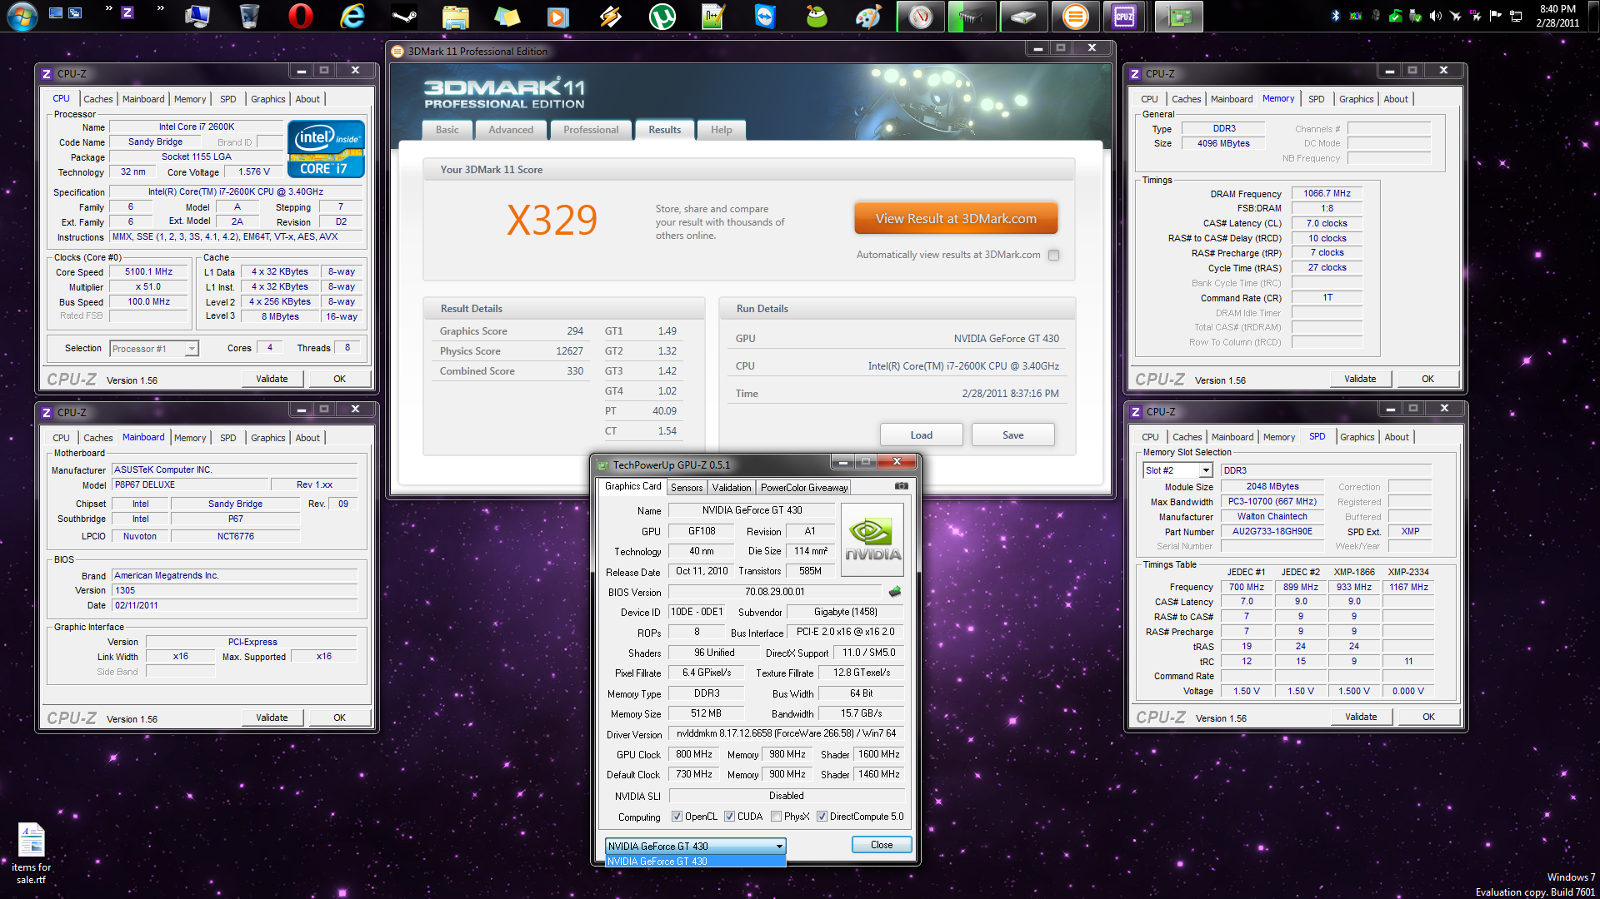Click the GPU-Z screenshot camera icon
The image size is (1600, 899).
pos(901,486)
